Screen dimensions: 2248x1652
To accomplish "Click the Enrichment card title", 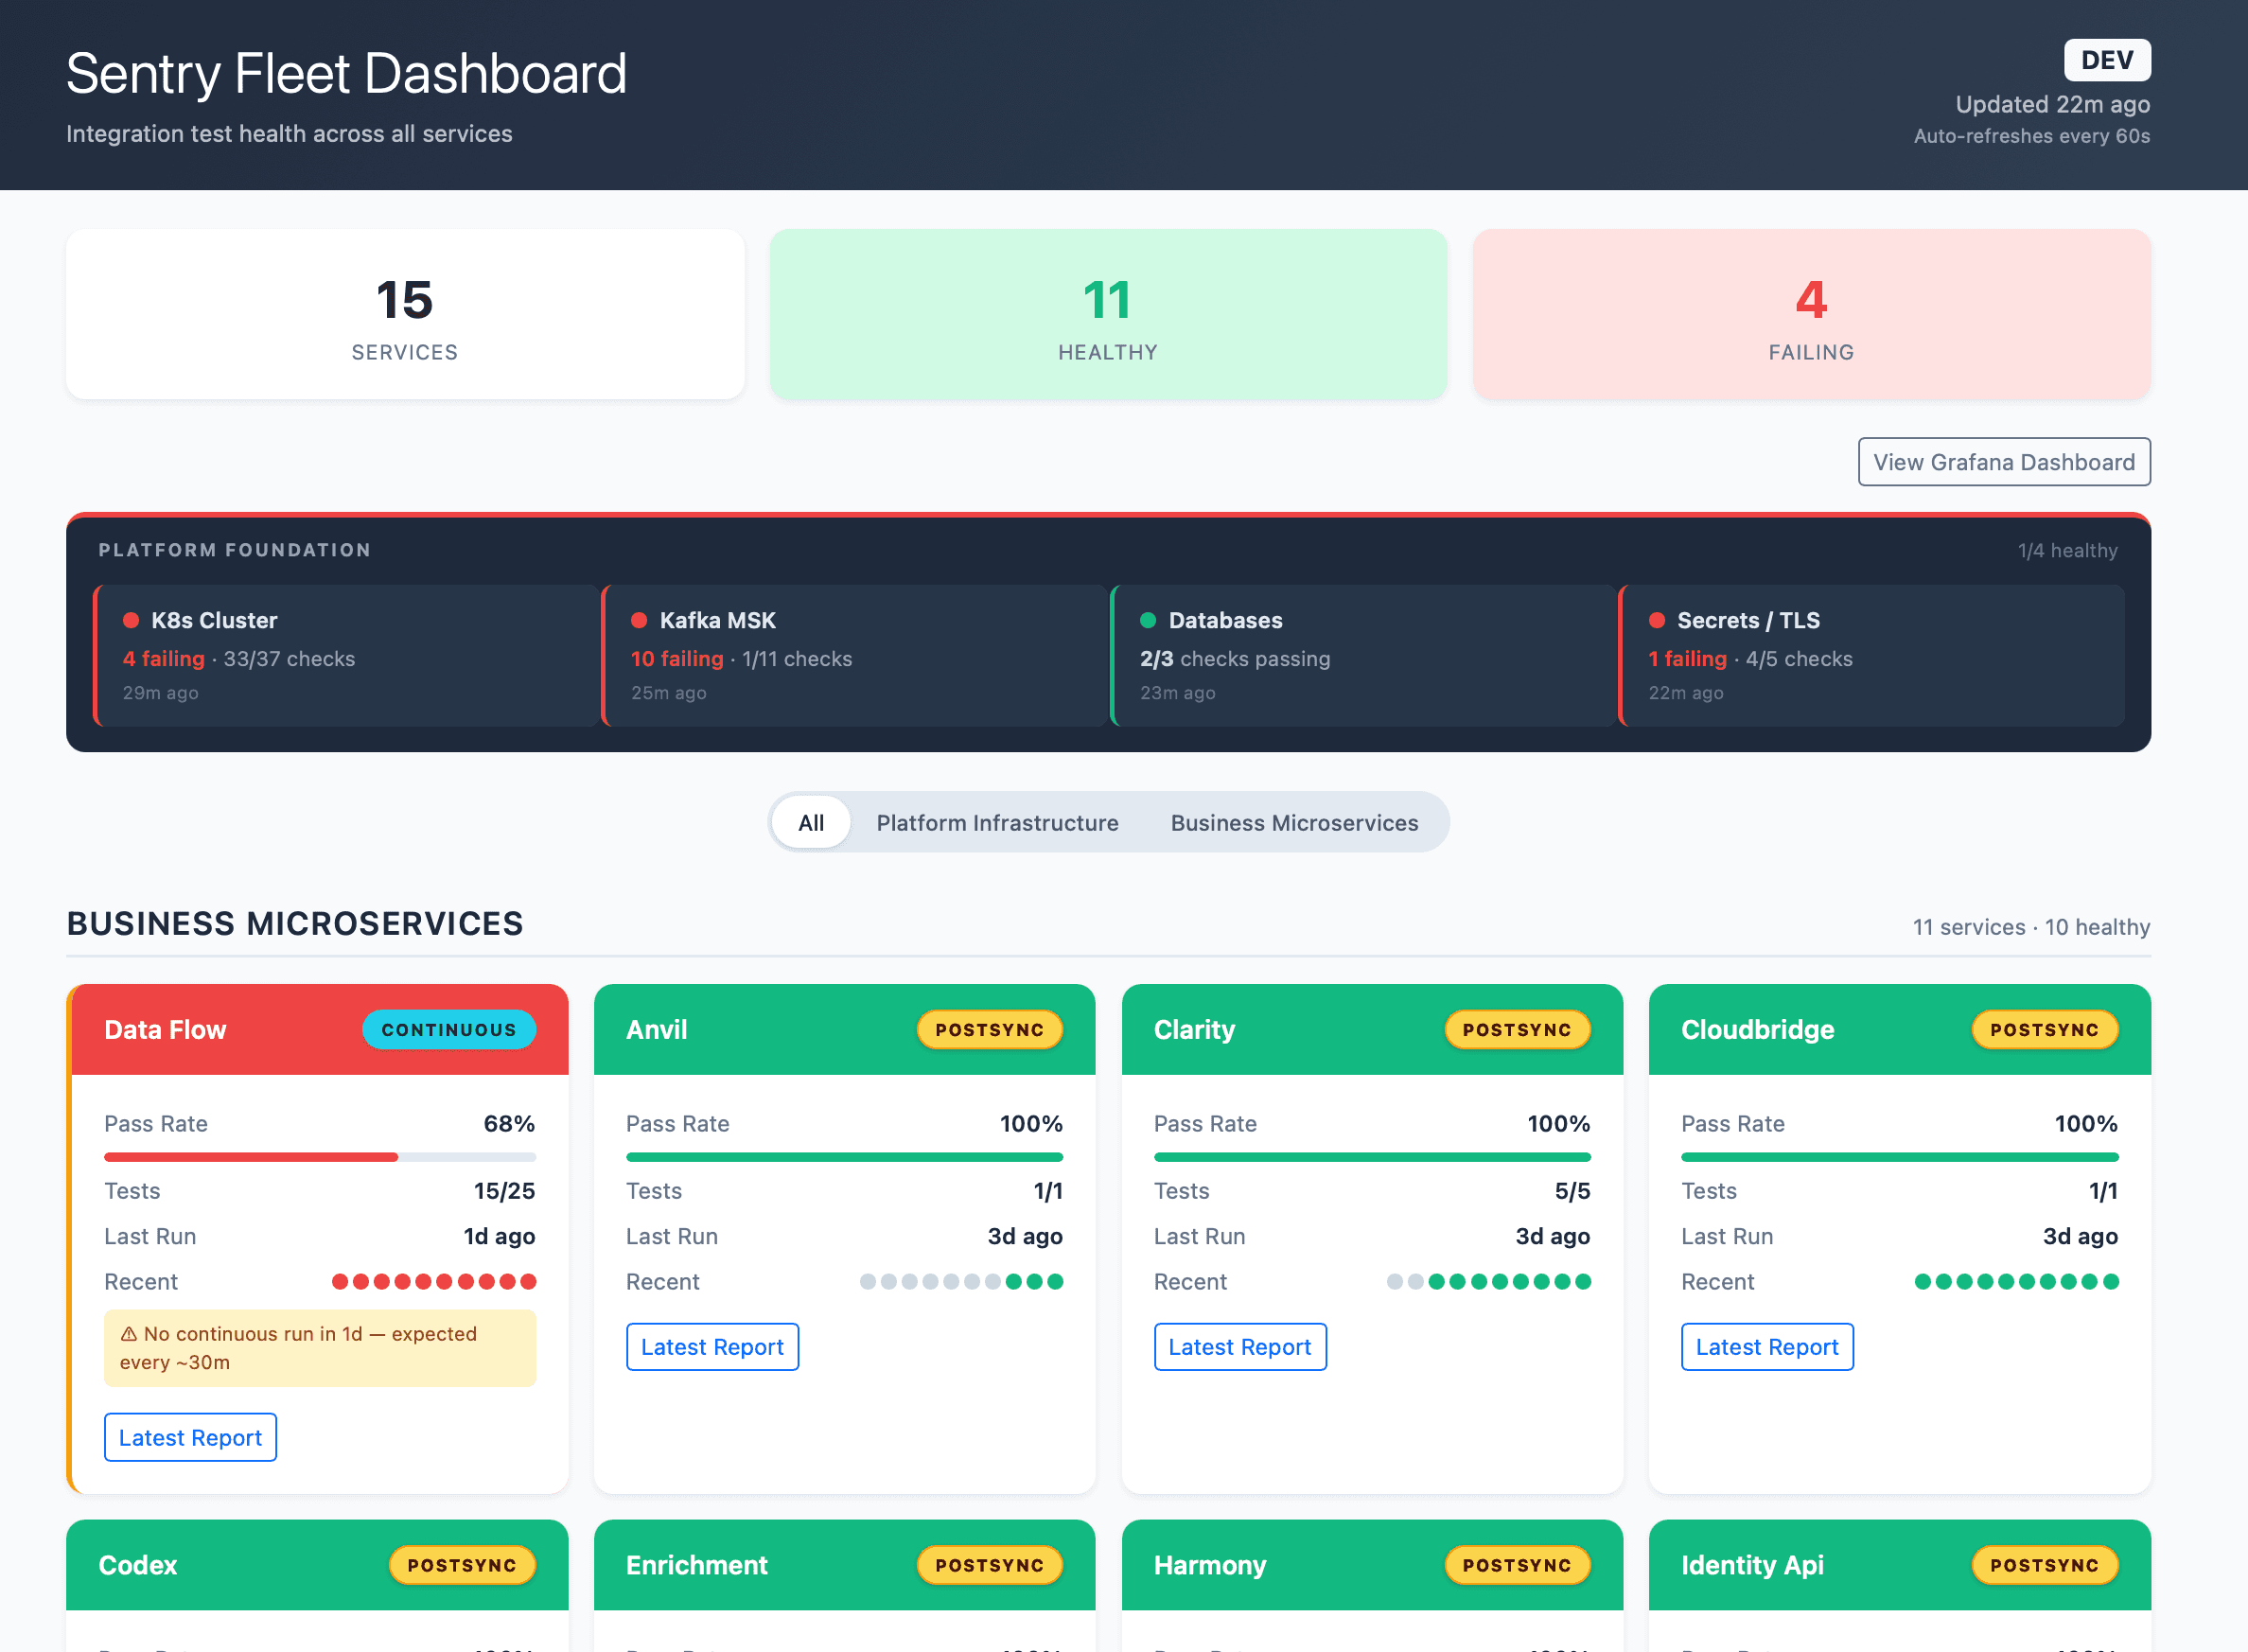I will coord(696,1565).
